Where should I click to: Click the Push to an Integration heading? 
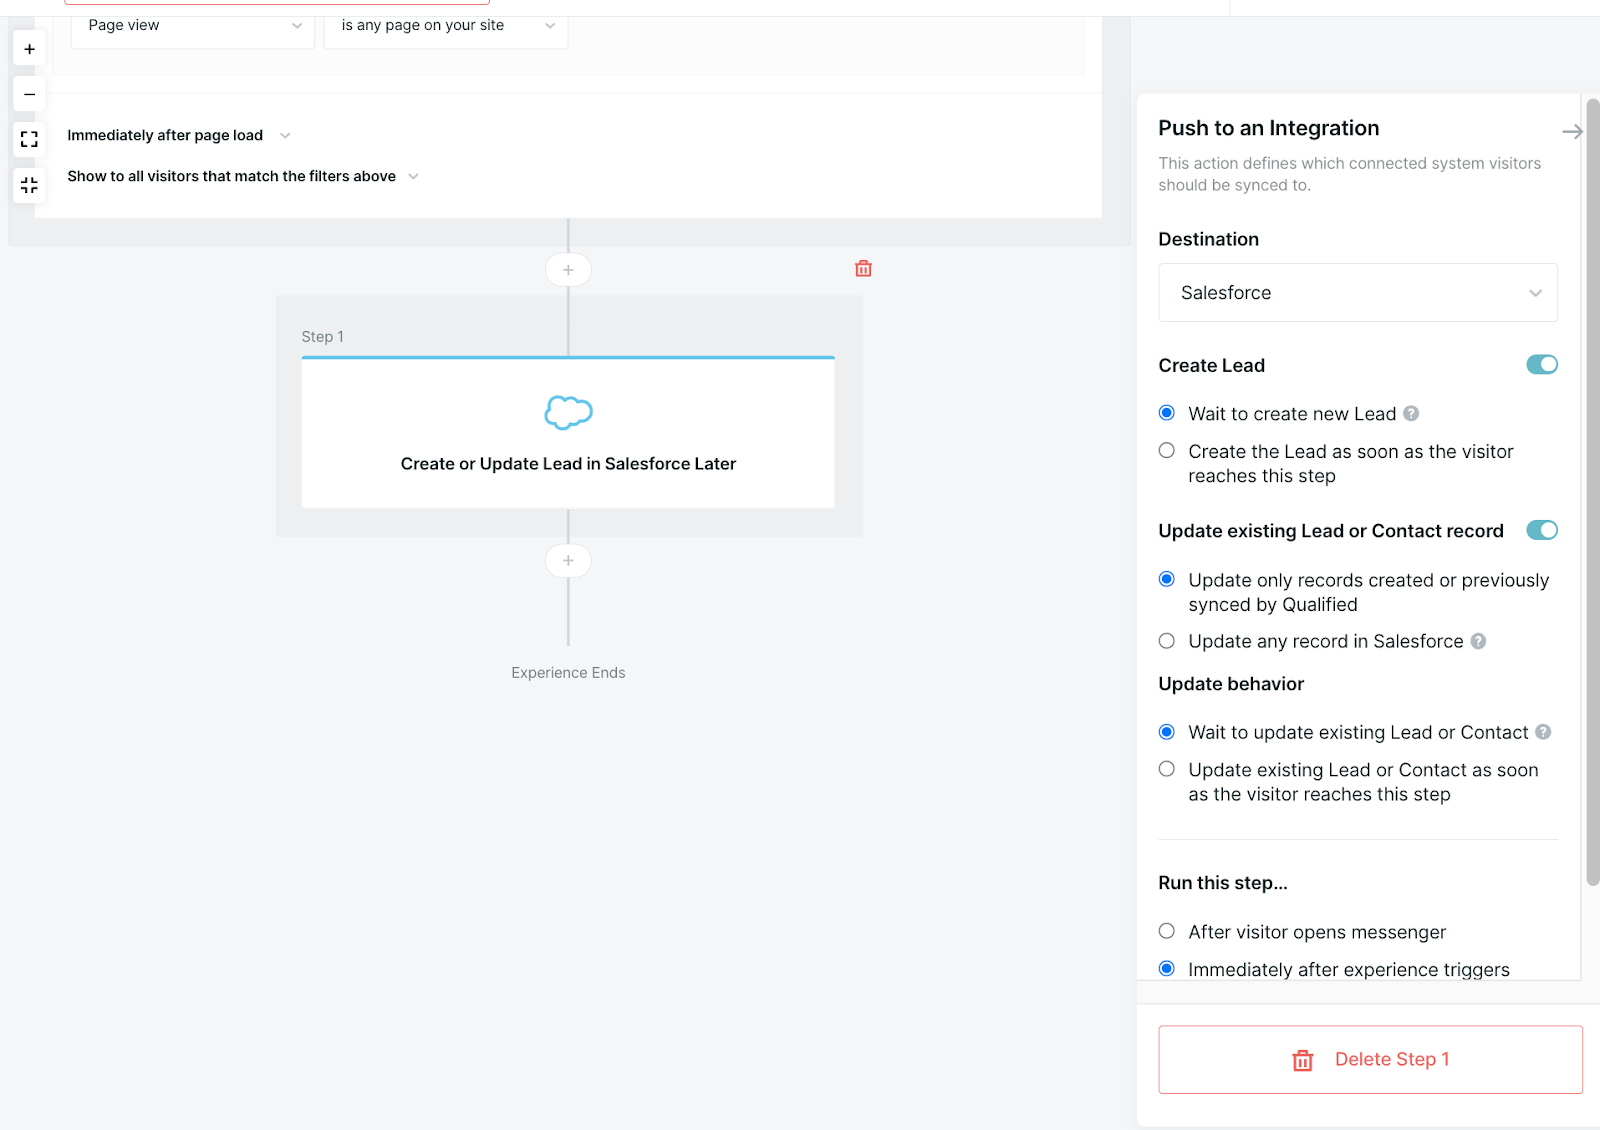coord(1269,128)
